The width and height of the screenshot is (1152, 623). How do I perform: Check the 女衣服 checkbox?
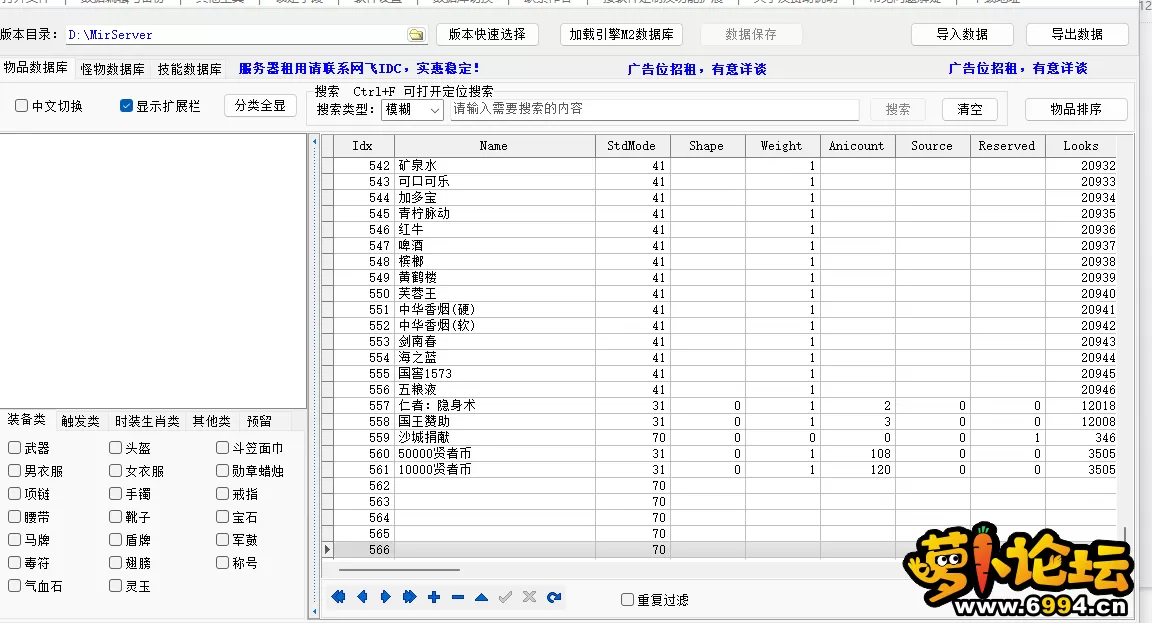click(x=115, y=470)
